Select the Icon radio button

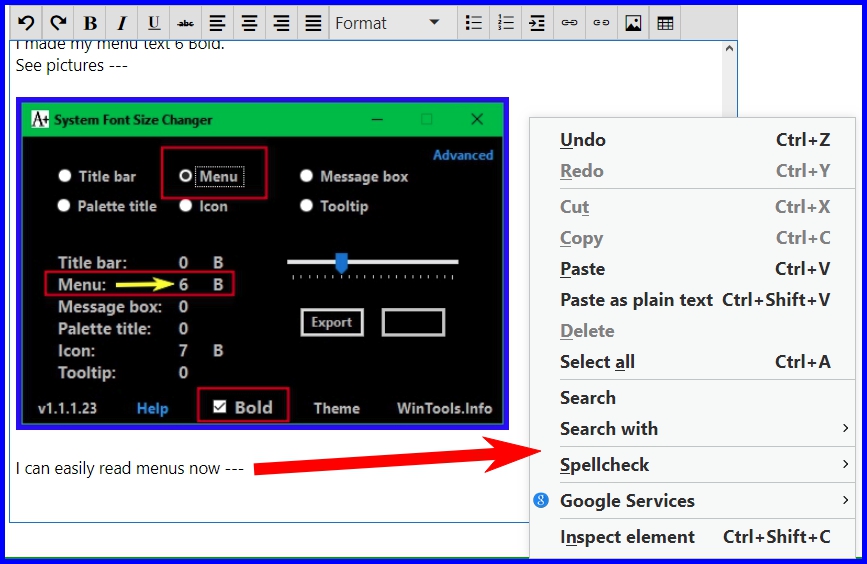coord(185,206)
